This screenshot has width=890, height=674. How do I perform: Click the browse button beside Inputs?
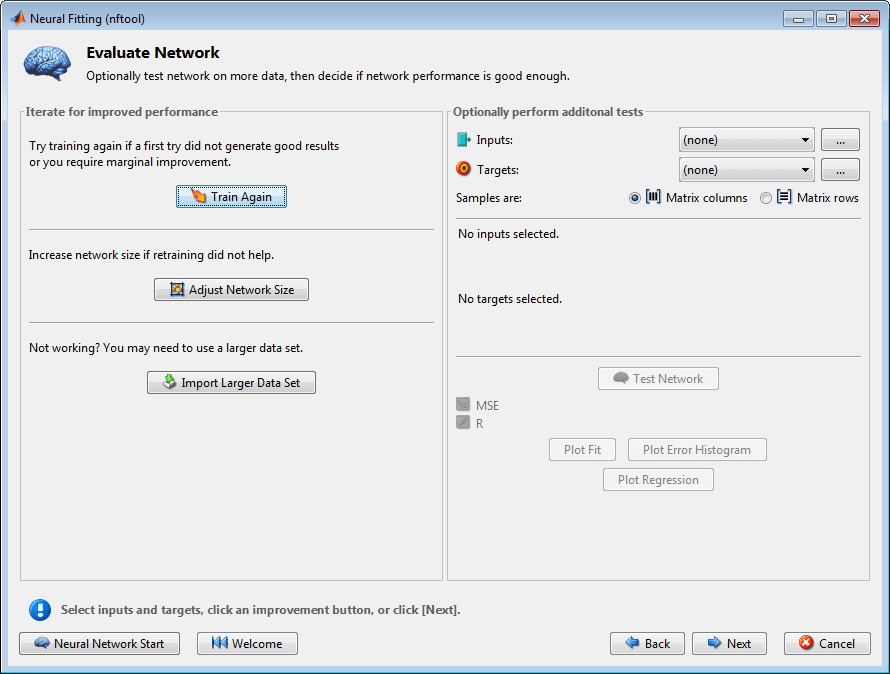point(840,140)
